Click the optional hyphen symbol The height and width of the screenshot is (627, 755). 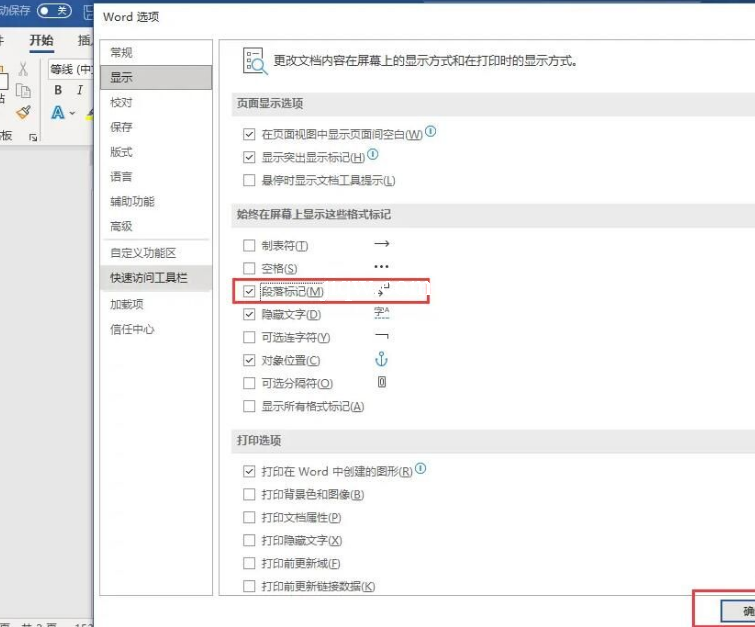(x=381, y=336)
